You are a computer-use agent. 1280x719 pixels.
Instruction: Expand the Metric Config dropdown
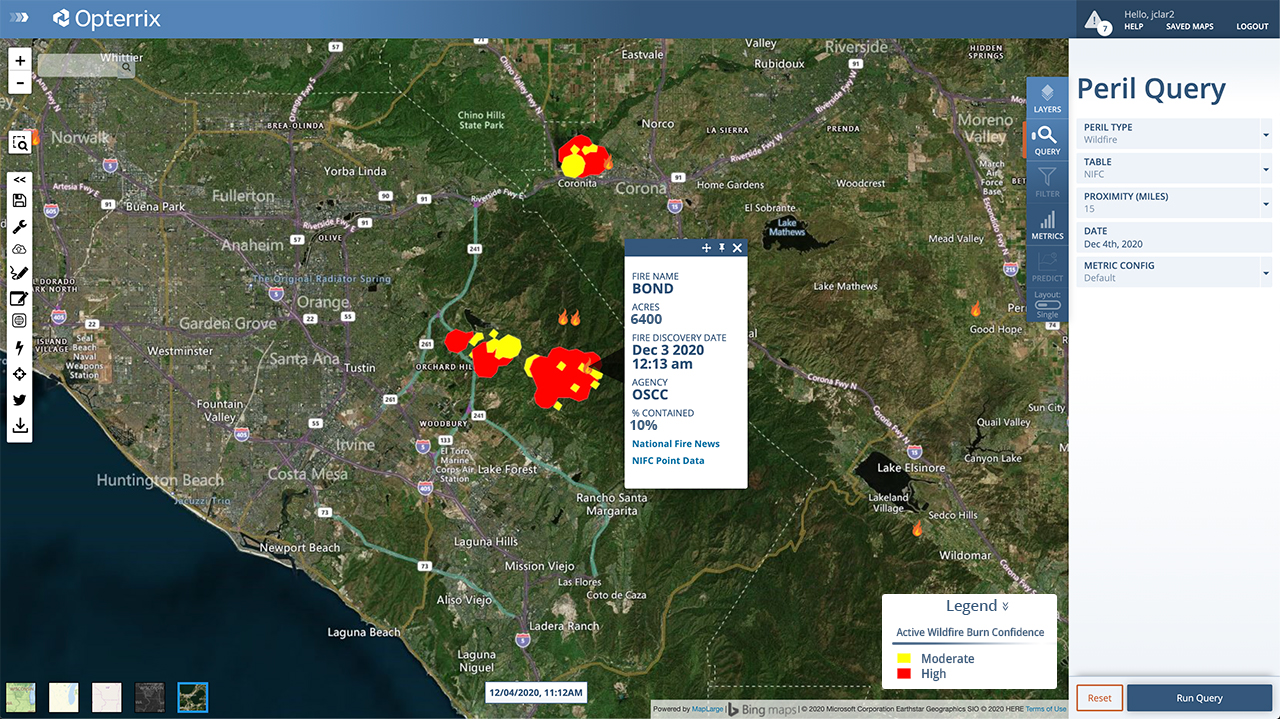(1174, 271)
